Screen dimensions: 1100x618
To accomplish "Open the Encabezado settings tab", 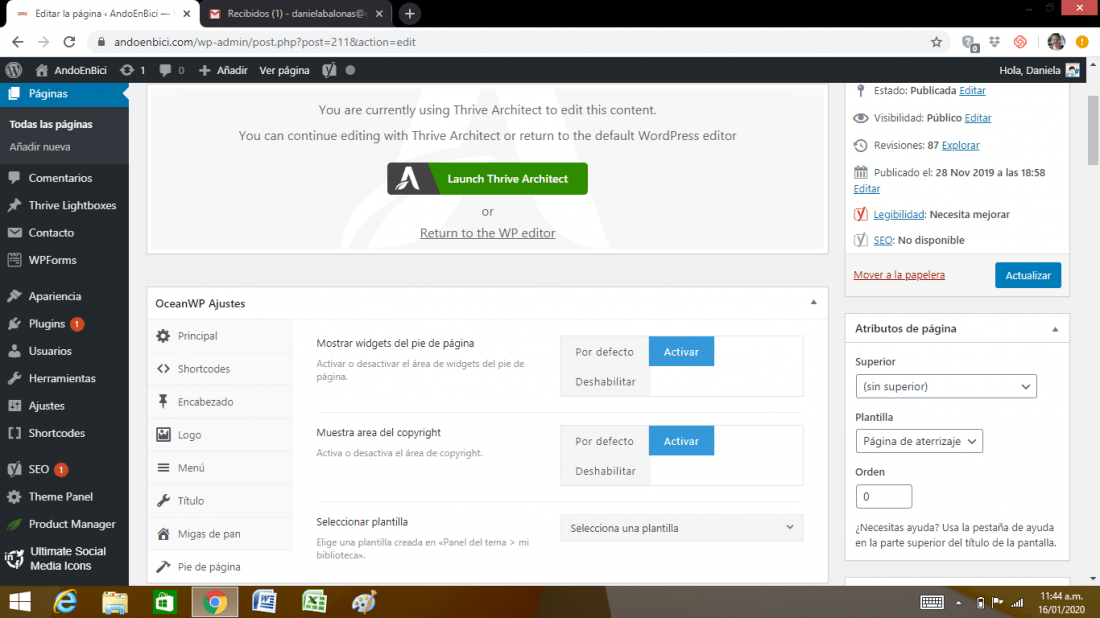I will pyautogui.click(x=220, y=402).
